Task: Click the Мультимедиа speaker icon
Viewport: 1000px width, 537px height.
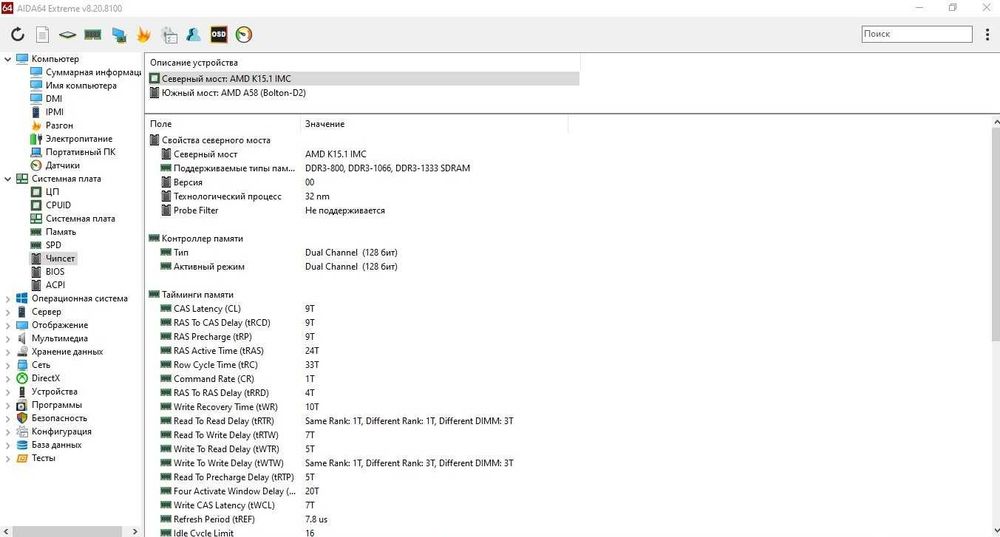Action: coord(22,339)
